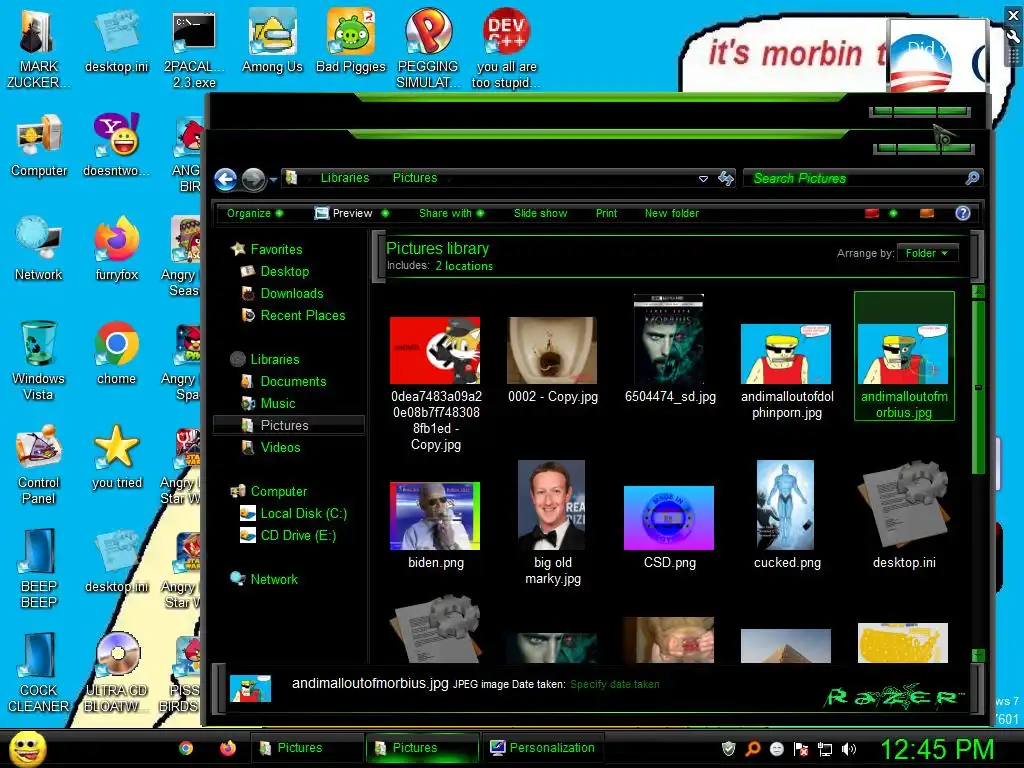1024x768 pixels.
Task: Click the Forward navigation arrow
Action: coord(253,178)
